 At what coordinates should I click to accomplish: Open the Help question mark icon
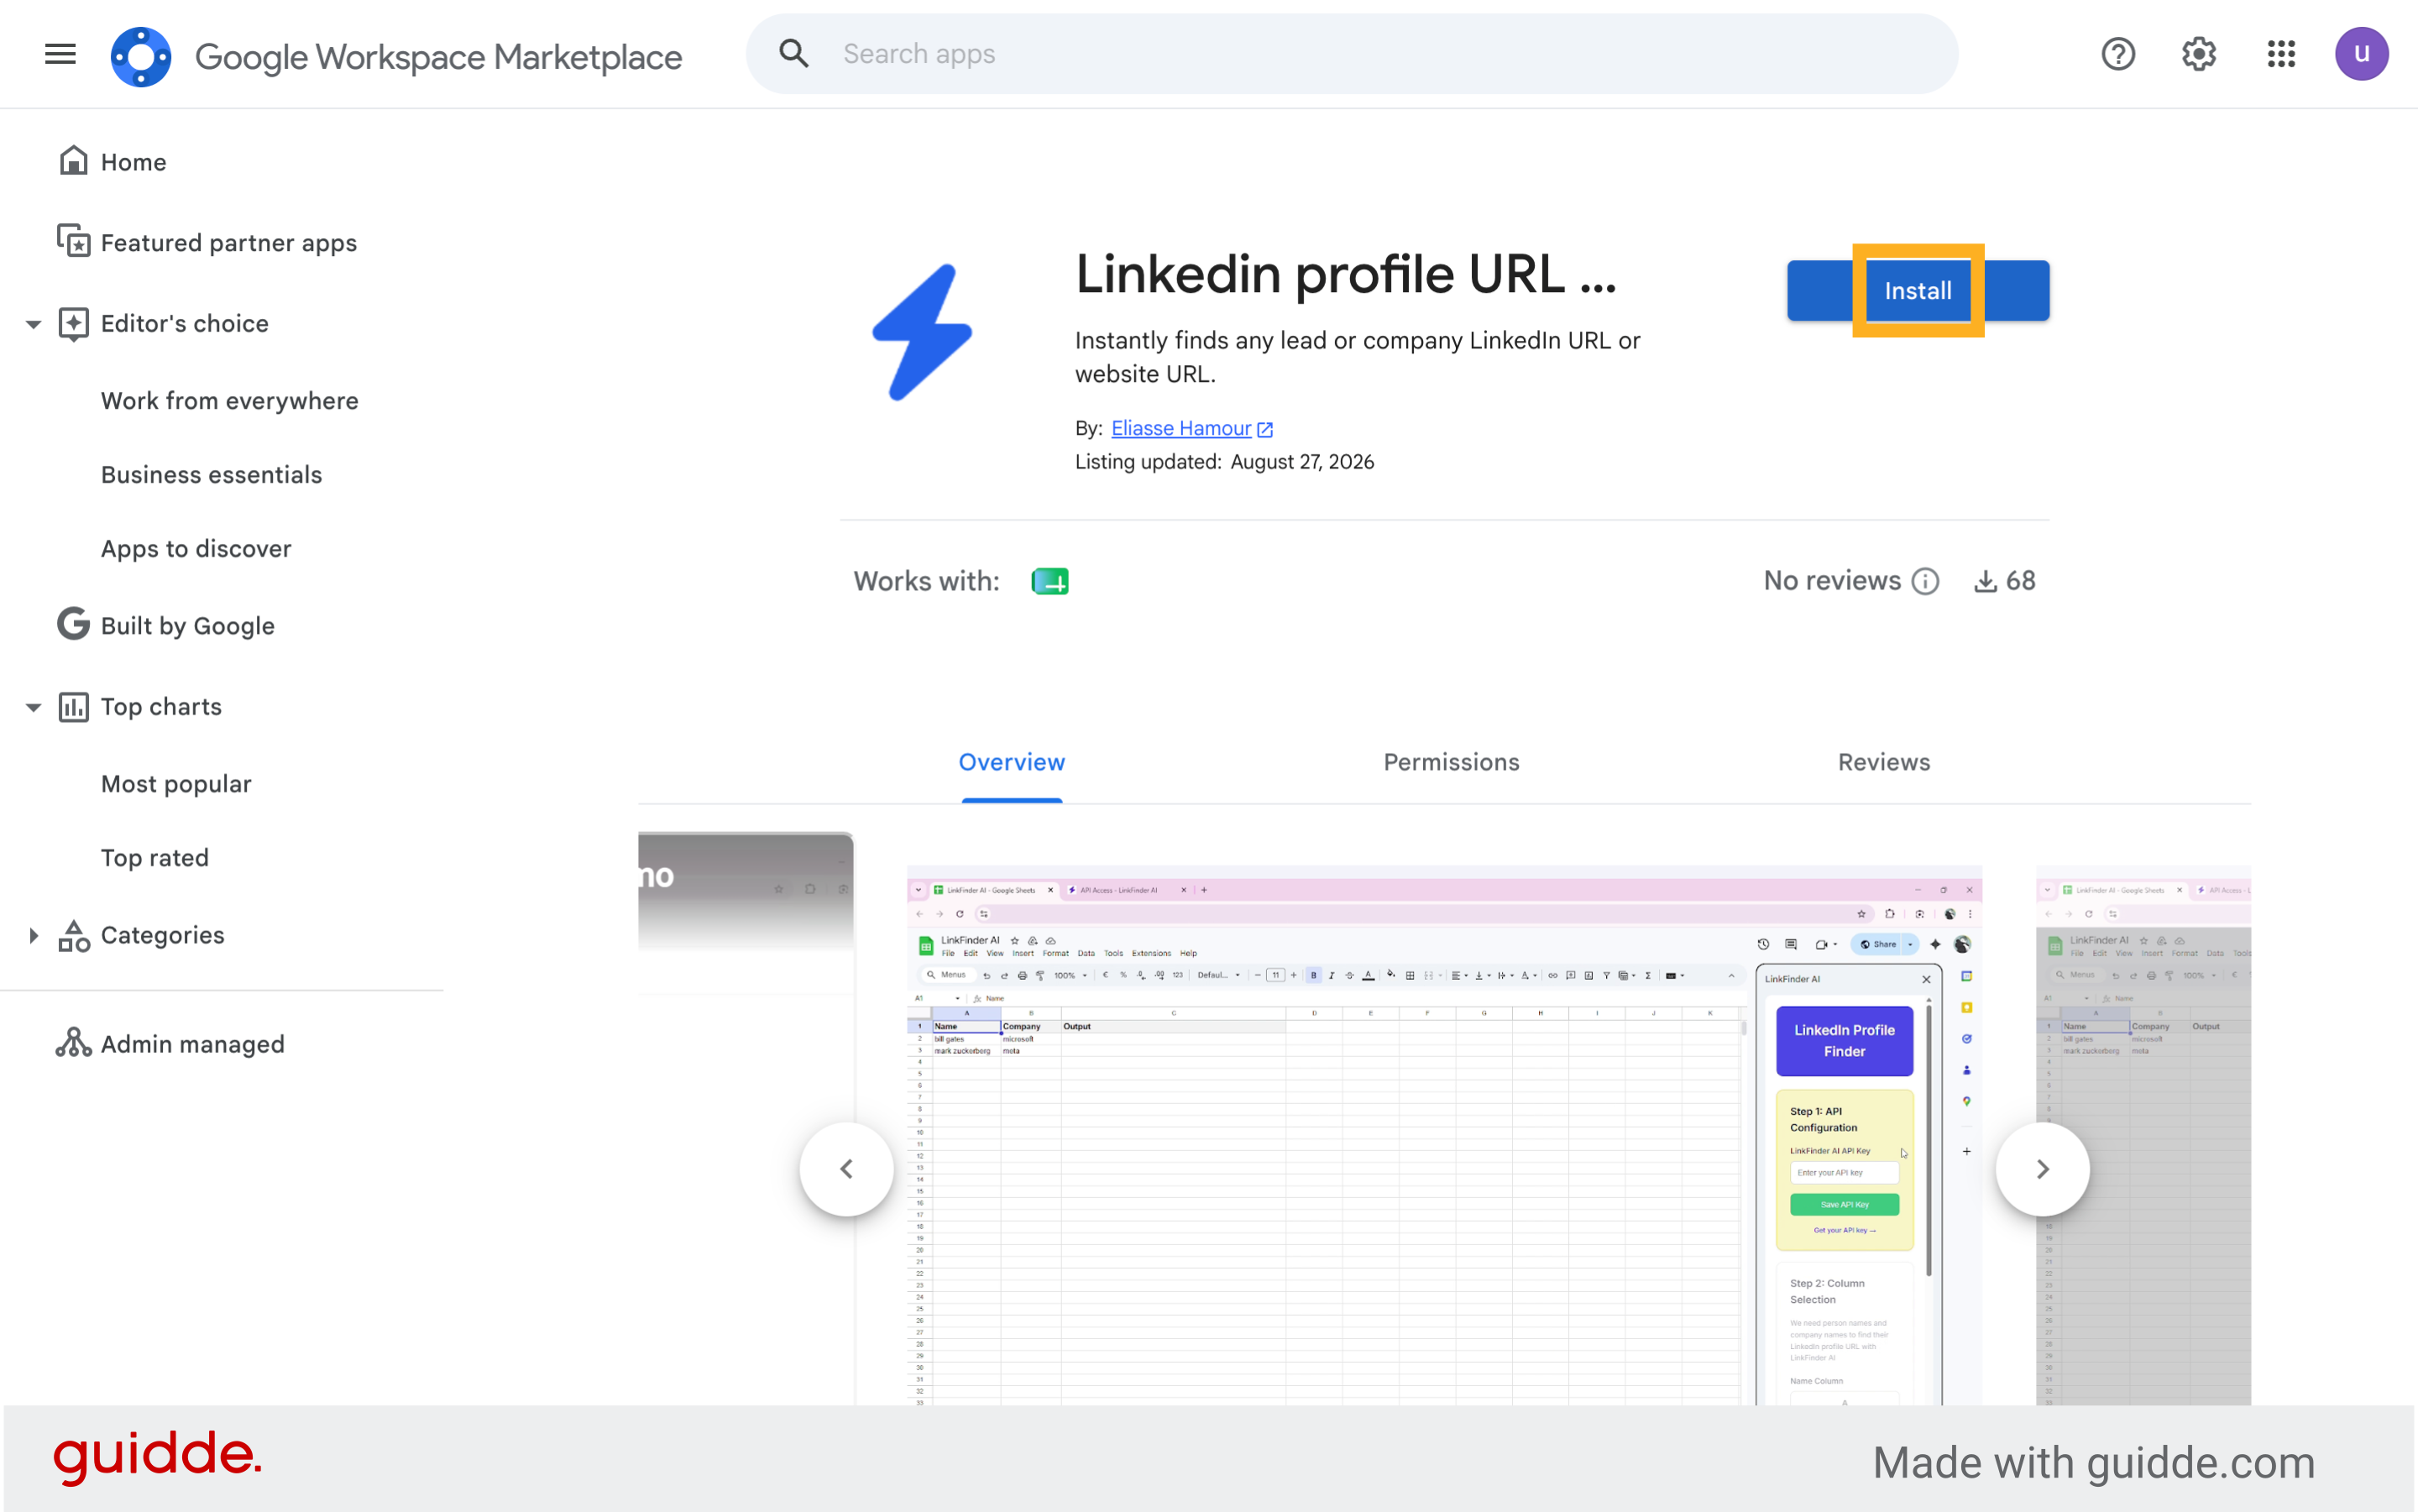click(2118, 54)
